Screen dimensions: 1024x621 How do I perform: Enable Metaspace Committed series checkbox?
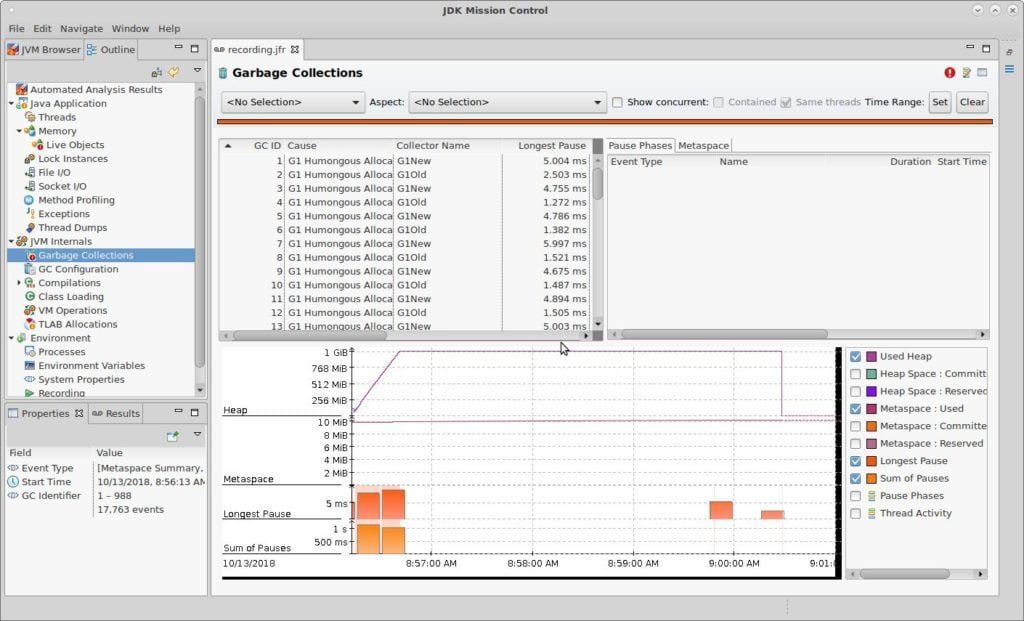pos(856,426)
